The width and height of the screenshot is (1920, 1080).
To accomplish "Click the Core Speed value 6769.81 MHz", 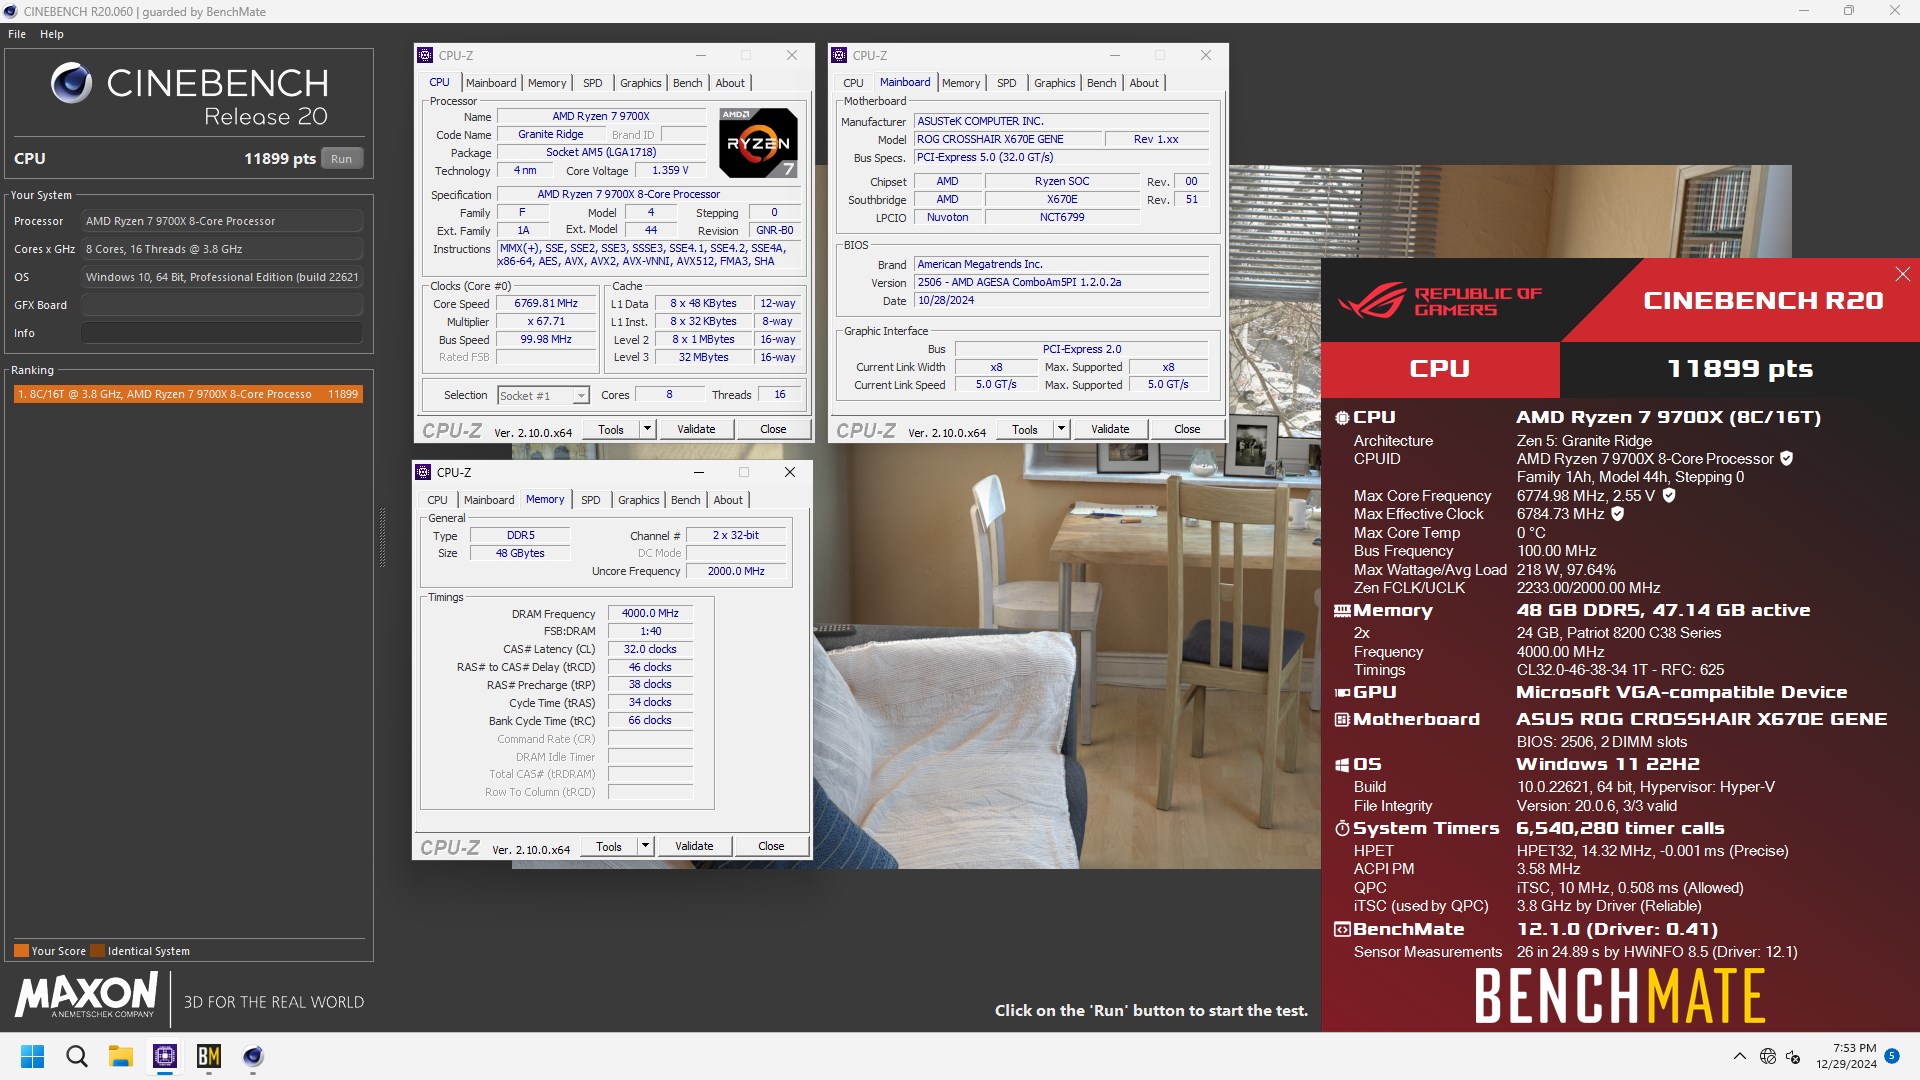I will point(546,304).
